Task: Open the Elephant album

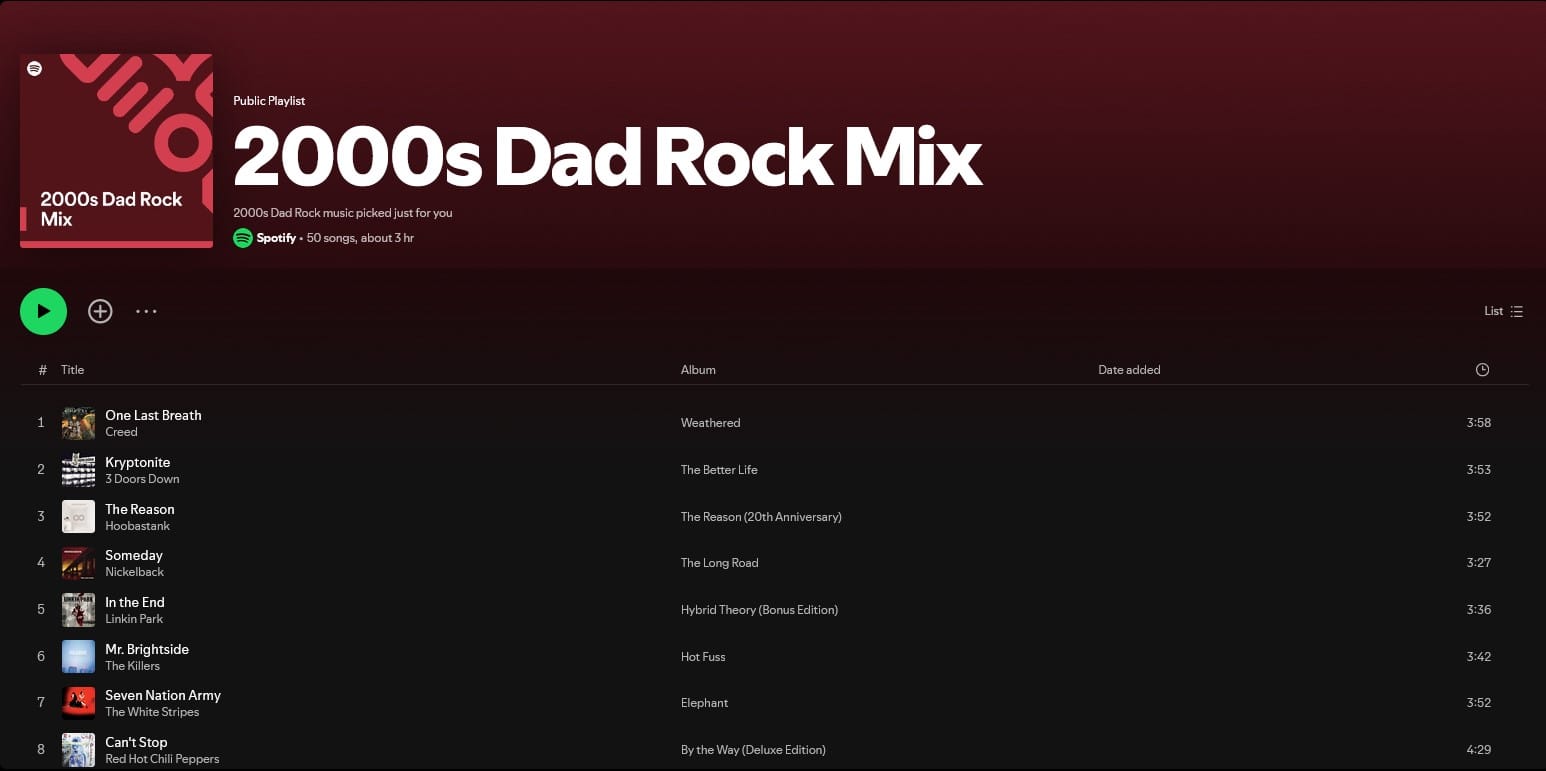Action: click(705, 703)
